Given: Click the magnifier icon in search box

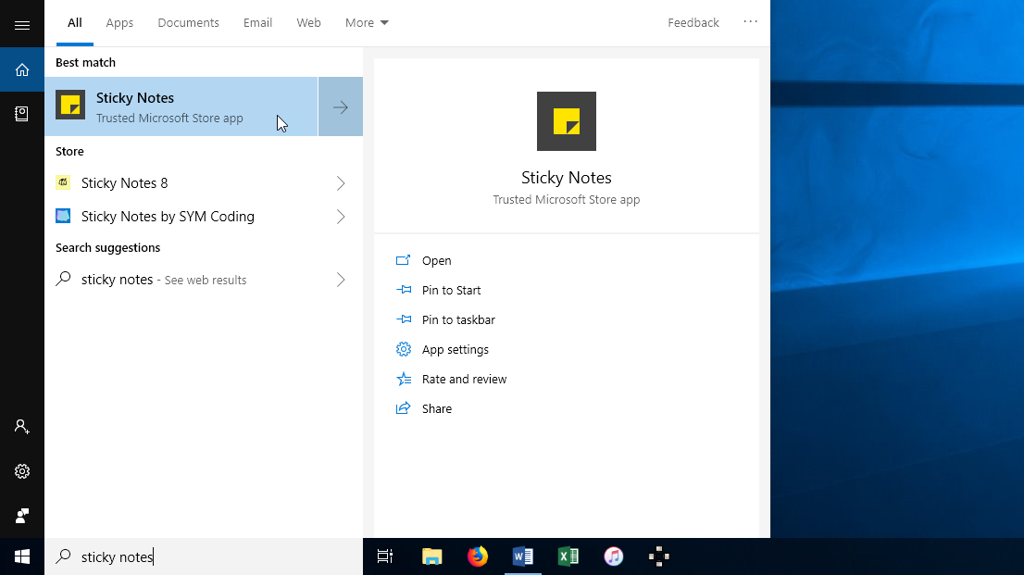Looking at the screenshot, I should pos(63,556).
